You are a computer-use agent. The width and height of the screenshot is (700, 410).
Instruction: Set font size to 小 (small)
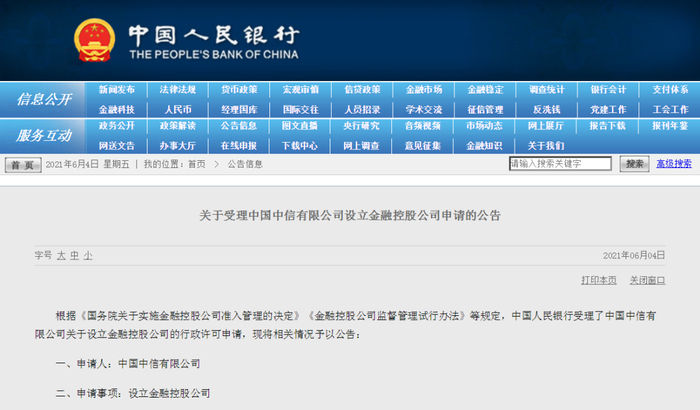coord(88,255)
